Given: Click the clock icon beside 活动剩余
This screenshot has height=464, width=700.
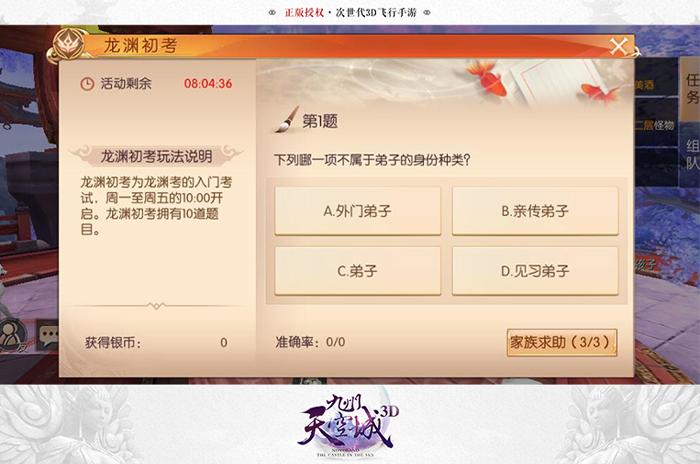Looking at the screenshot, I should point(87,84).
